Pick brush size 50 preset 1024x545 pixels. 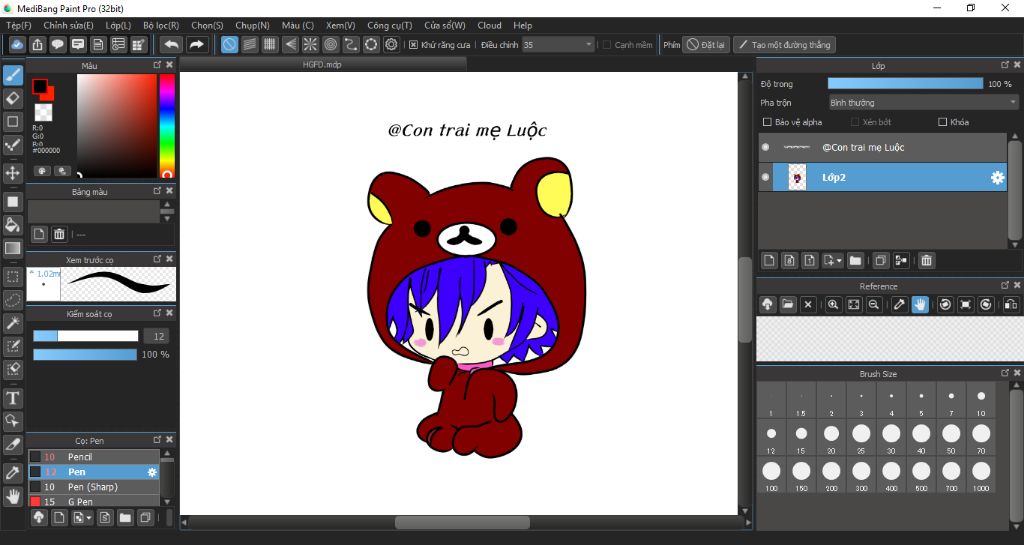tap(951, 437)
